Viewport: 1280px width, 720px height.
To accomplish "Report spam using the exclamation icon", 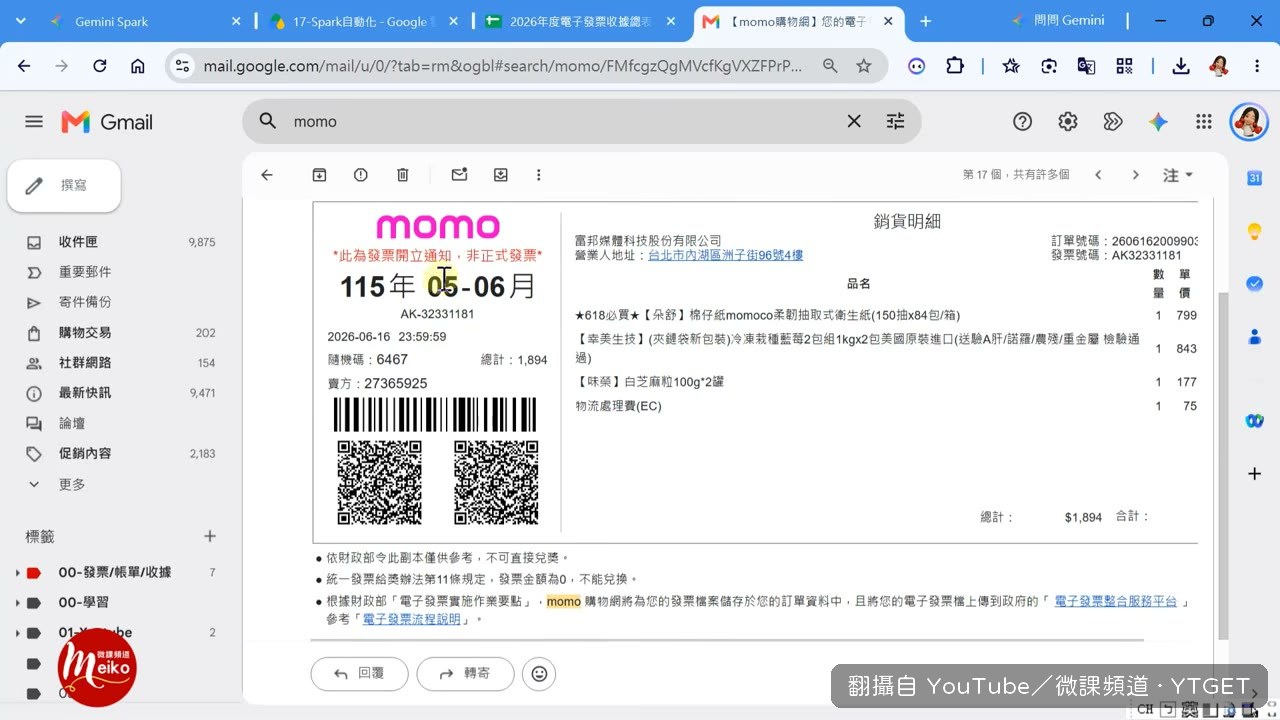I will 361,175.
